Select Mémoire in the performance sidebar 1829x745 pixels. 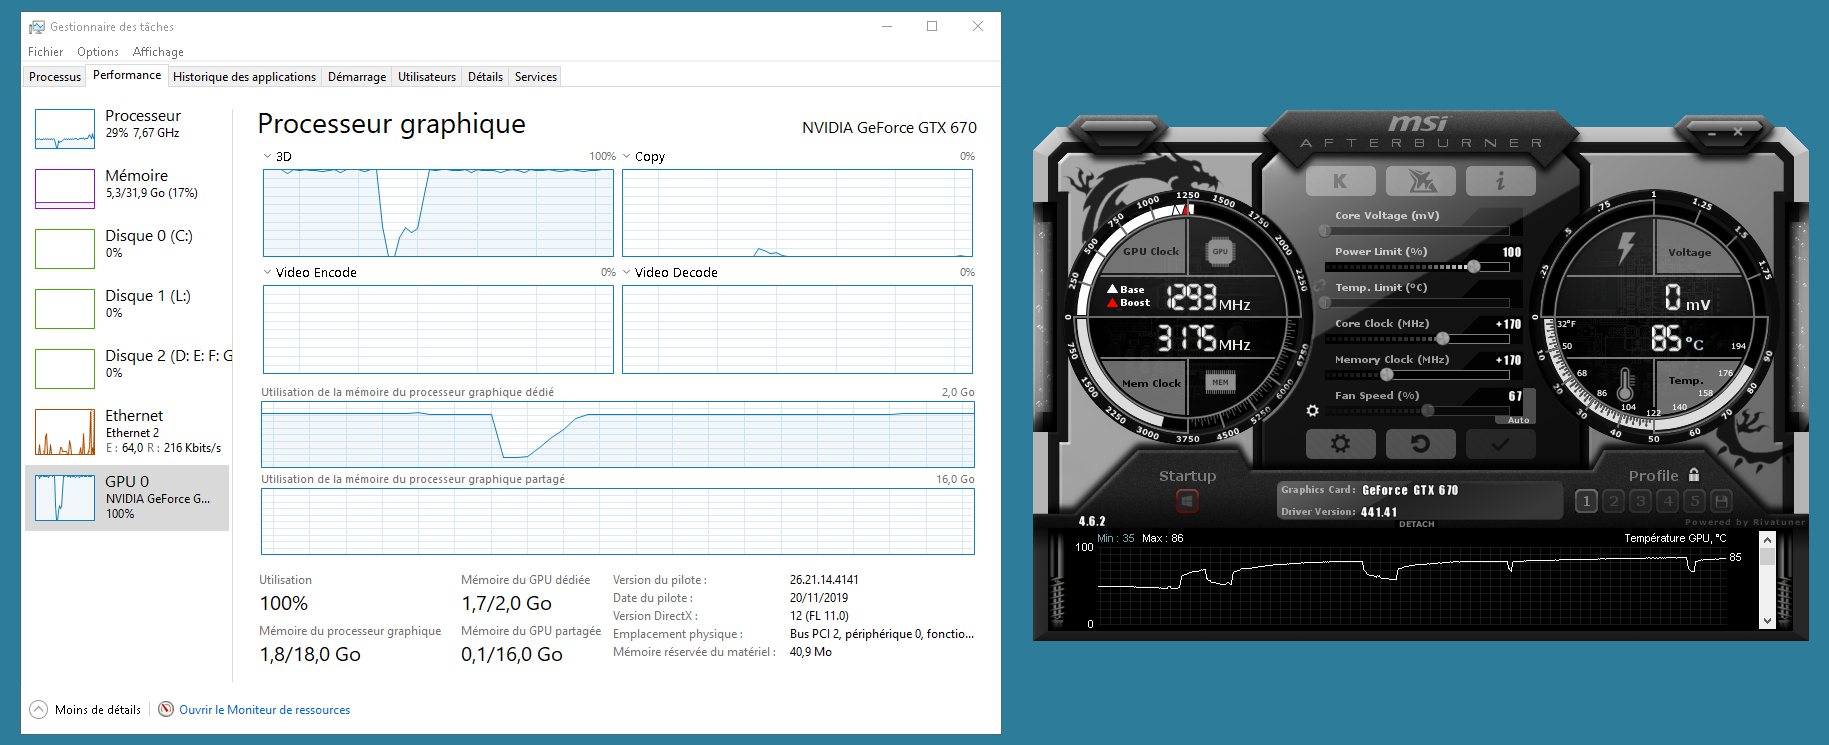(127, 187)
